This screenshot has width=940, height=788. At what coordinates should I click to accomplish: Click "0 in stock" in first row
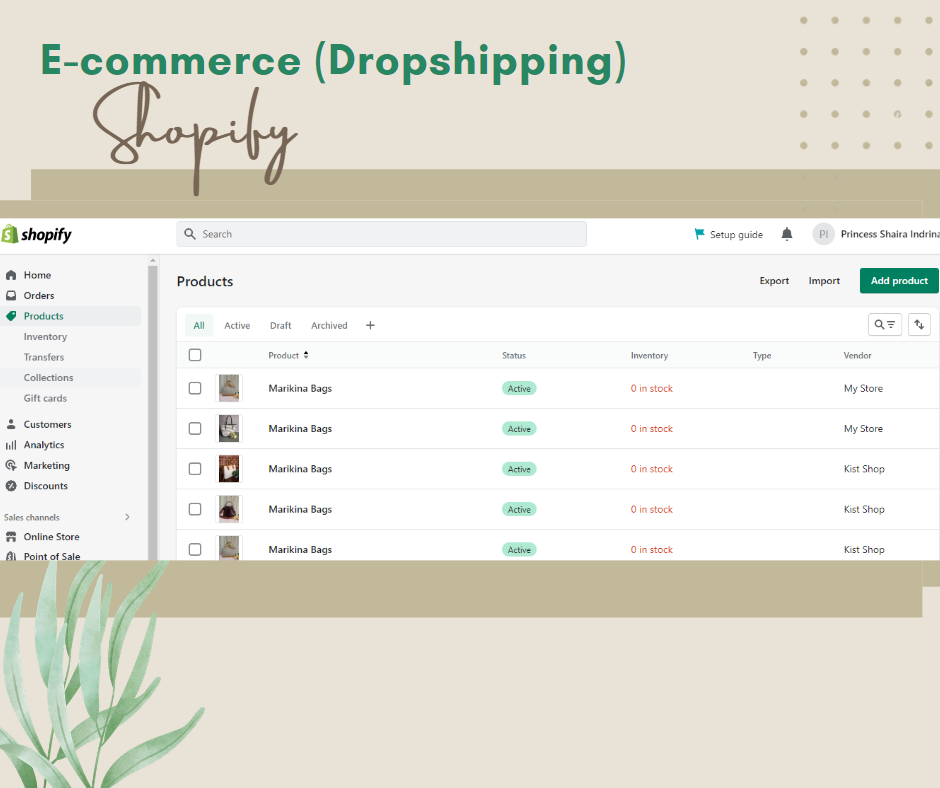[652, 389]
